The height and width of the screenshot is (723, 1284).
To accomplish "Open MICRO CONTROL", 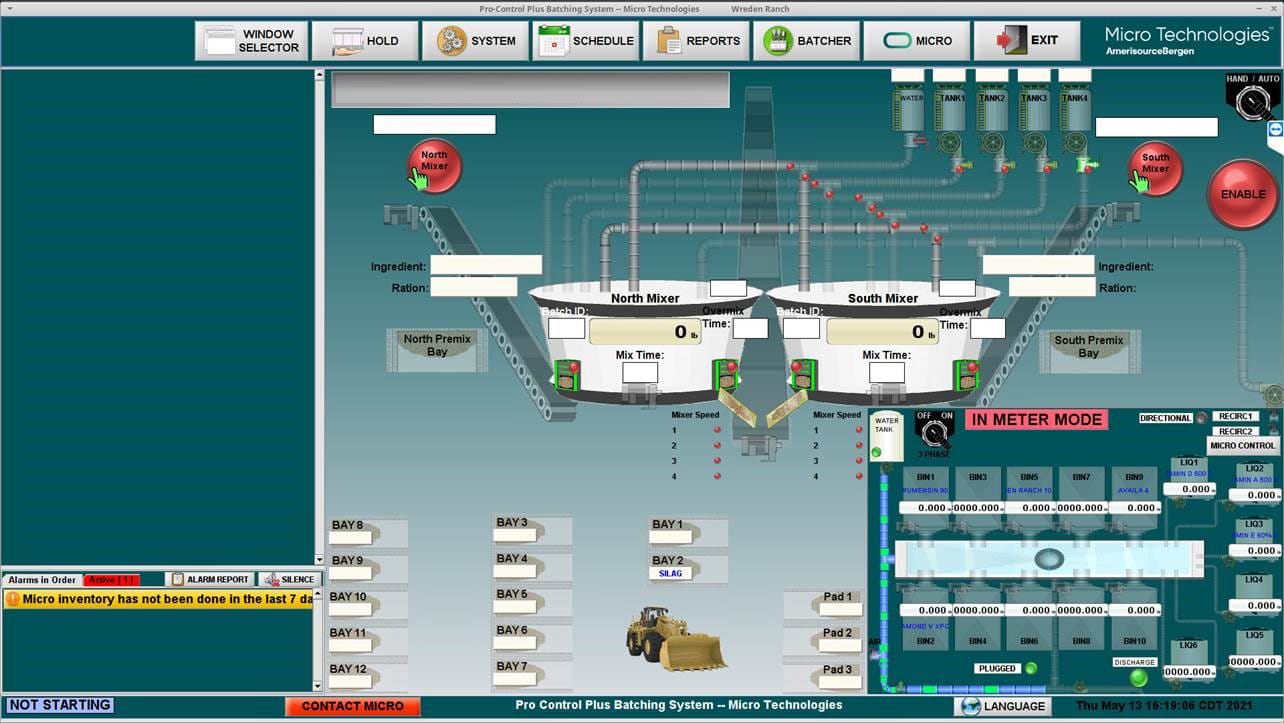I will (x=1242, y=446).
